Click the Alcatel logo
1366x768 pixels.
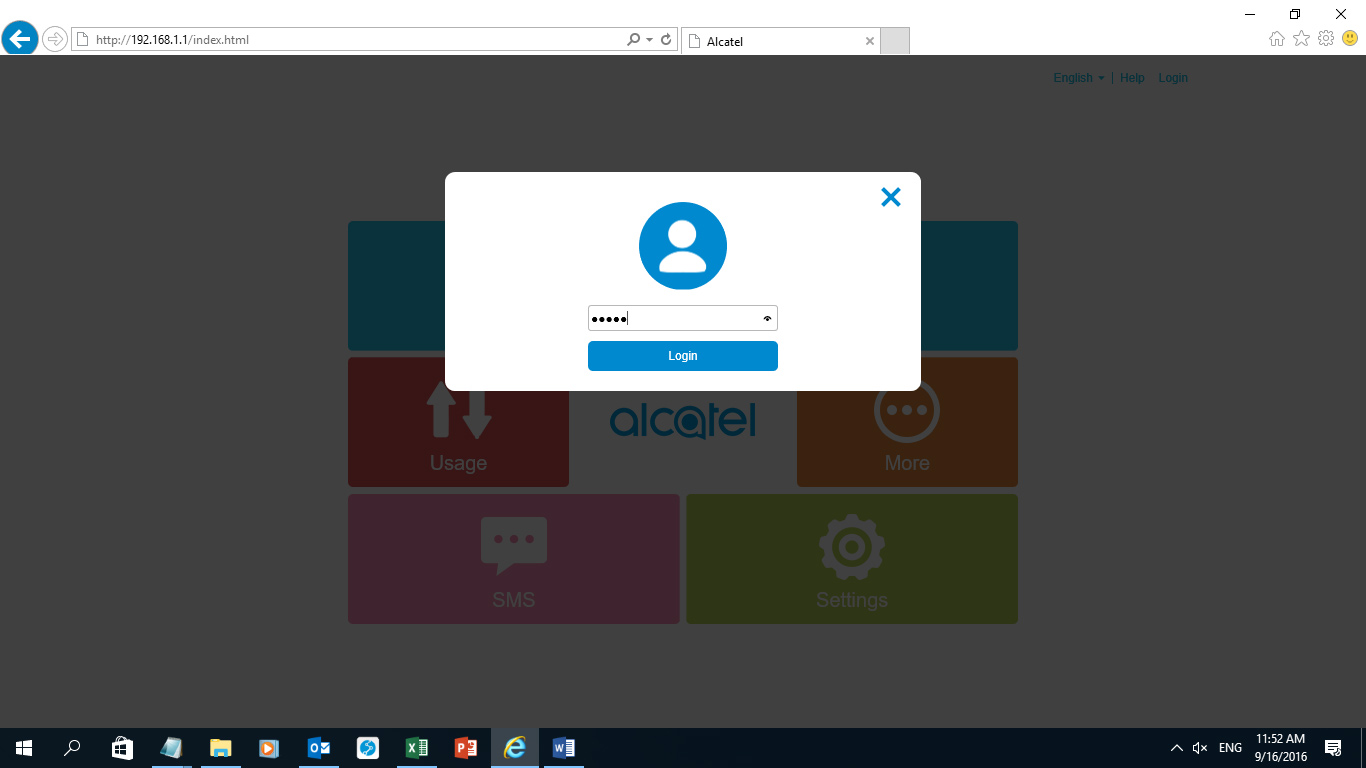(x=683, y=422)
